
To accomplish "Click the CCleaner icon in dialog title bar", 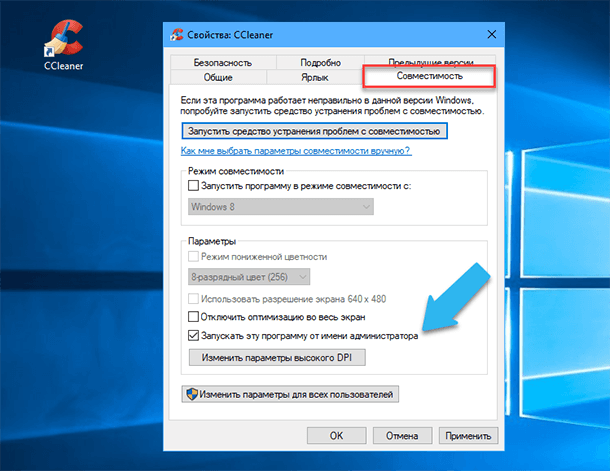I will point(177,35).
